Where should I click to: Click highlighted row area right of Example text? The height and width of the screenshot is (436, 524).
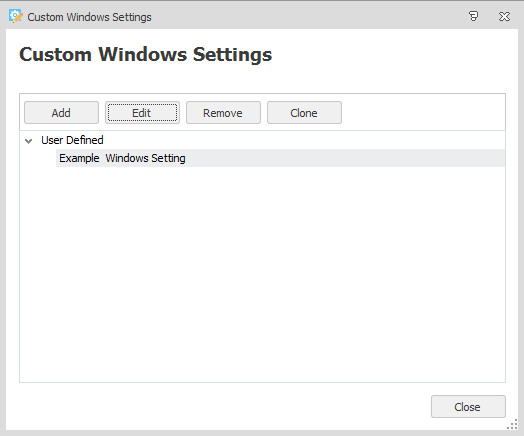coord(345,158)
